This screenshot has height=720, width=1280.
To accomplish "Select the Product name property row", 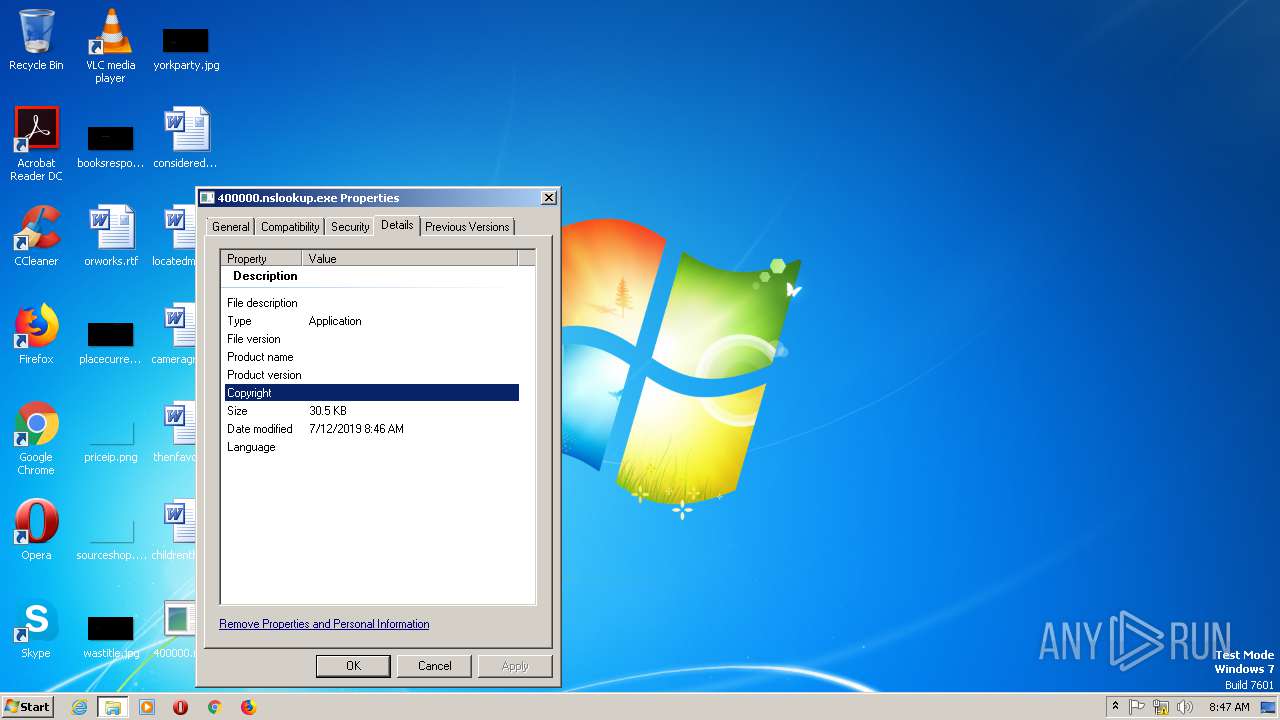I will coord(372,357).
